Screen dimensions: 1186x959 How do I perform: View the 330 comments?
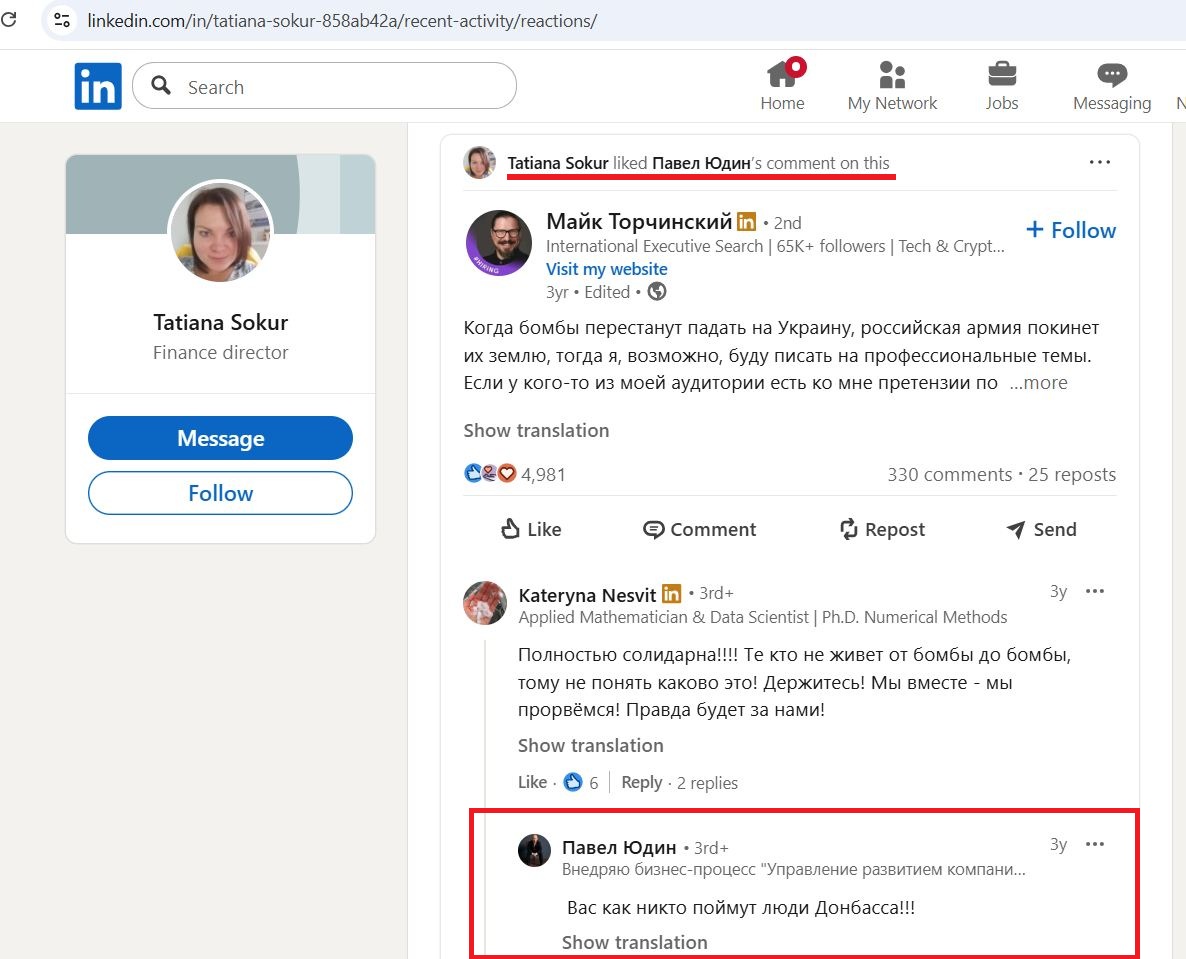[949, 474]
